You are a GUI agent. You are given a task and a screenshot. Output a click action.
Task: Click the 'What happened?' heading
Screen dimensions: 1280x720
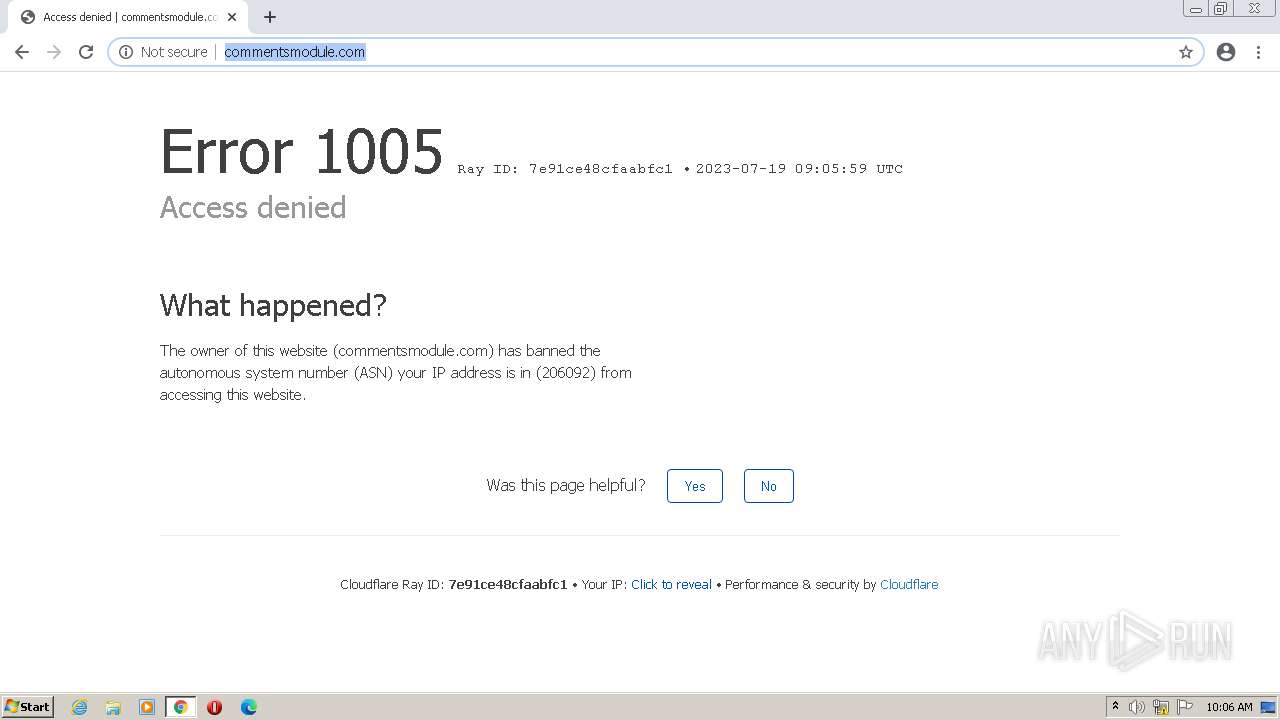point(273,305)
